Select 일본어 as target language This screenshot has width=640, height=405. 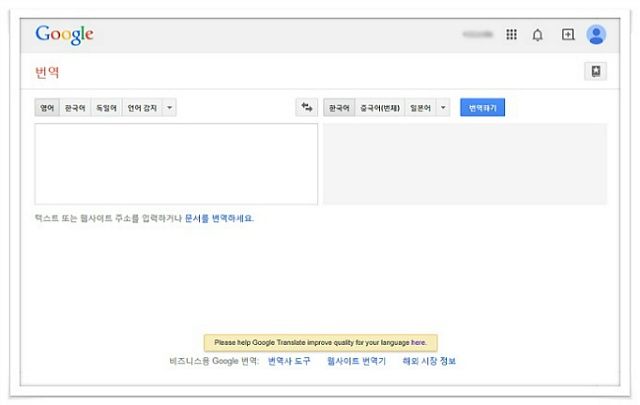click(420, 108)
